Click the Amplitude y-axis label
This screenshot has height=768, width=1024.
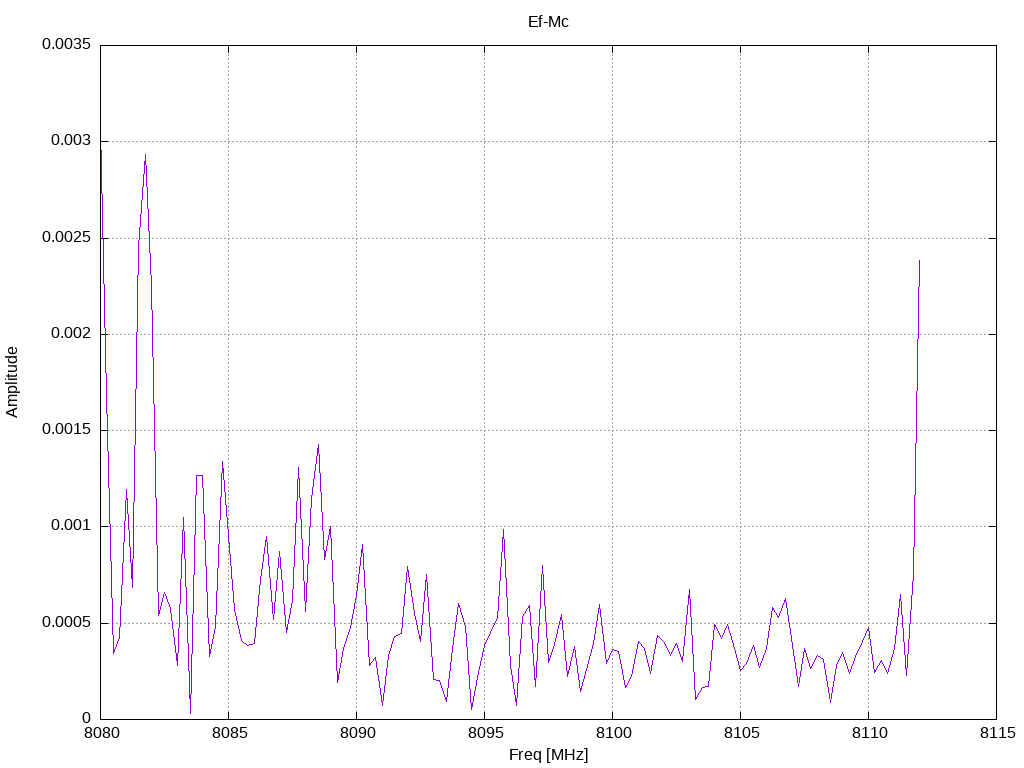12,382
